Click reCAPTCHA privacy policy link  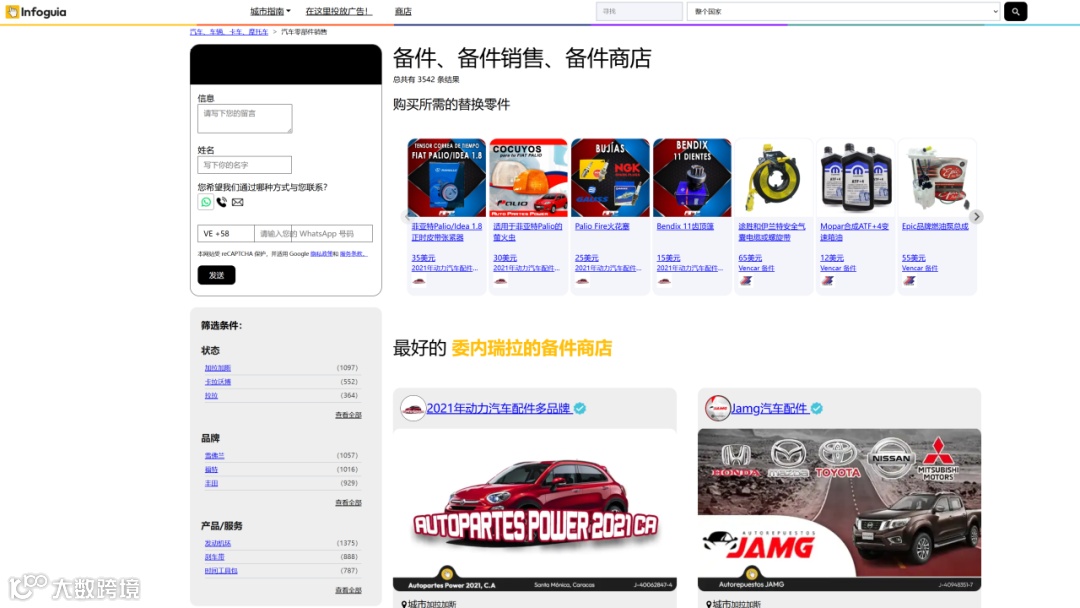(x=322, y=254)
